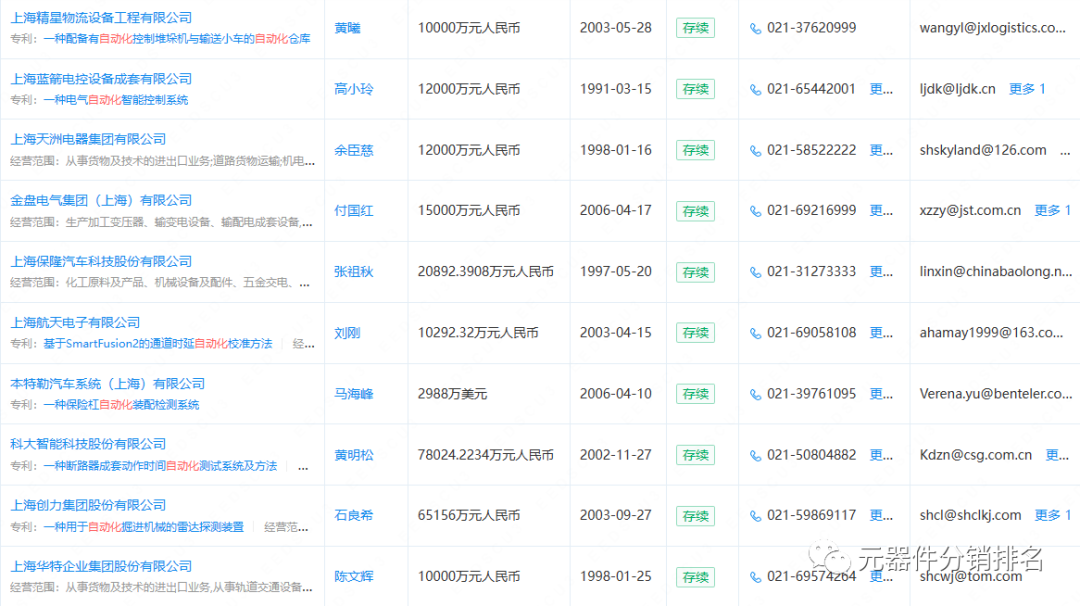
Task: Click phone icon beside 021-39761095
Action: [x=756, y=394]
